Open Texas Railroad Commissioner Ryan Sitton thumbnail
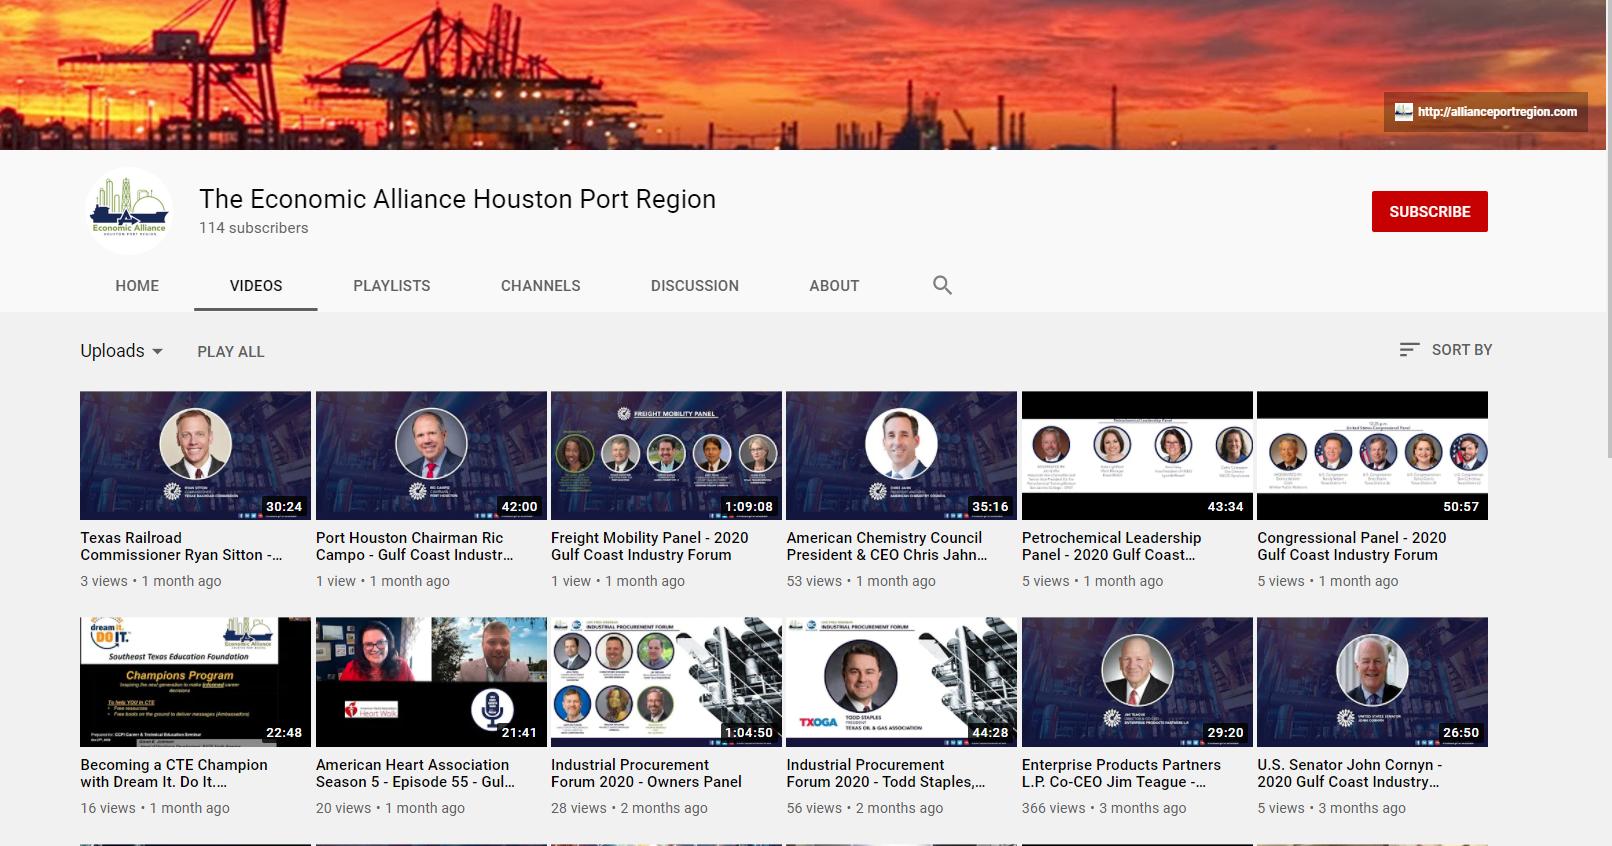This screenshot has width=1612, height=846. coord(195,456)
